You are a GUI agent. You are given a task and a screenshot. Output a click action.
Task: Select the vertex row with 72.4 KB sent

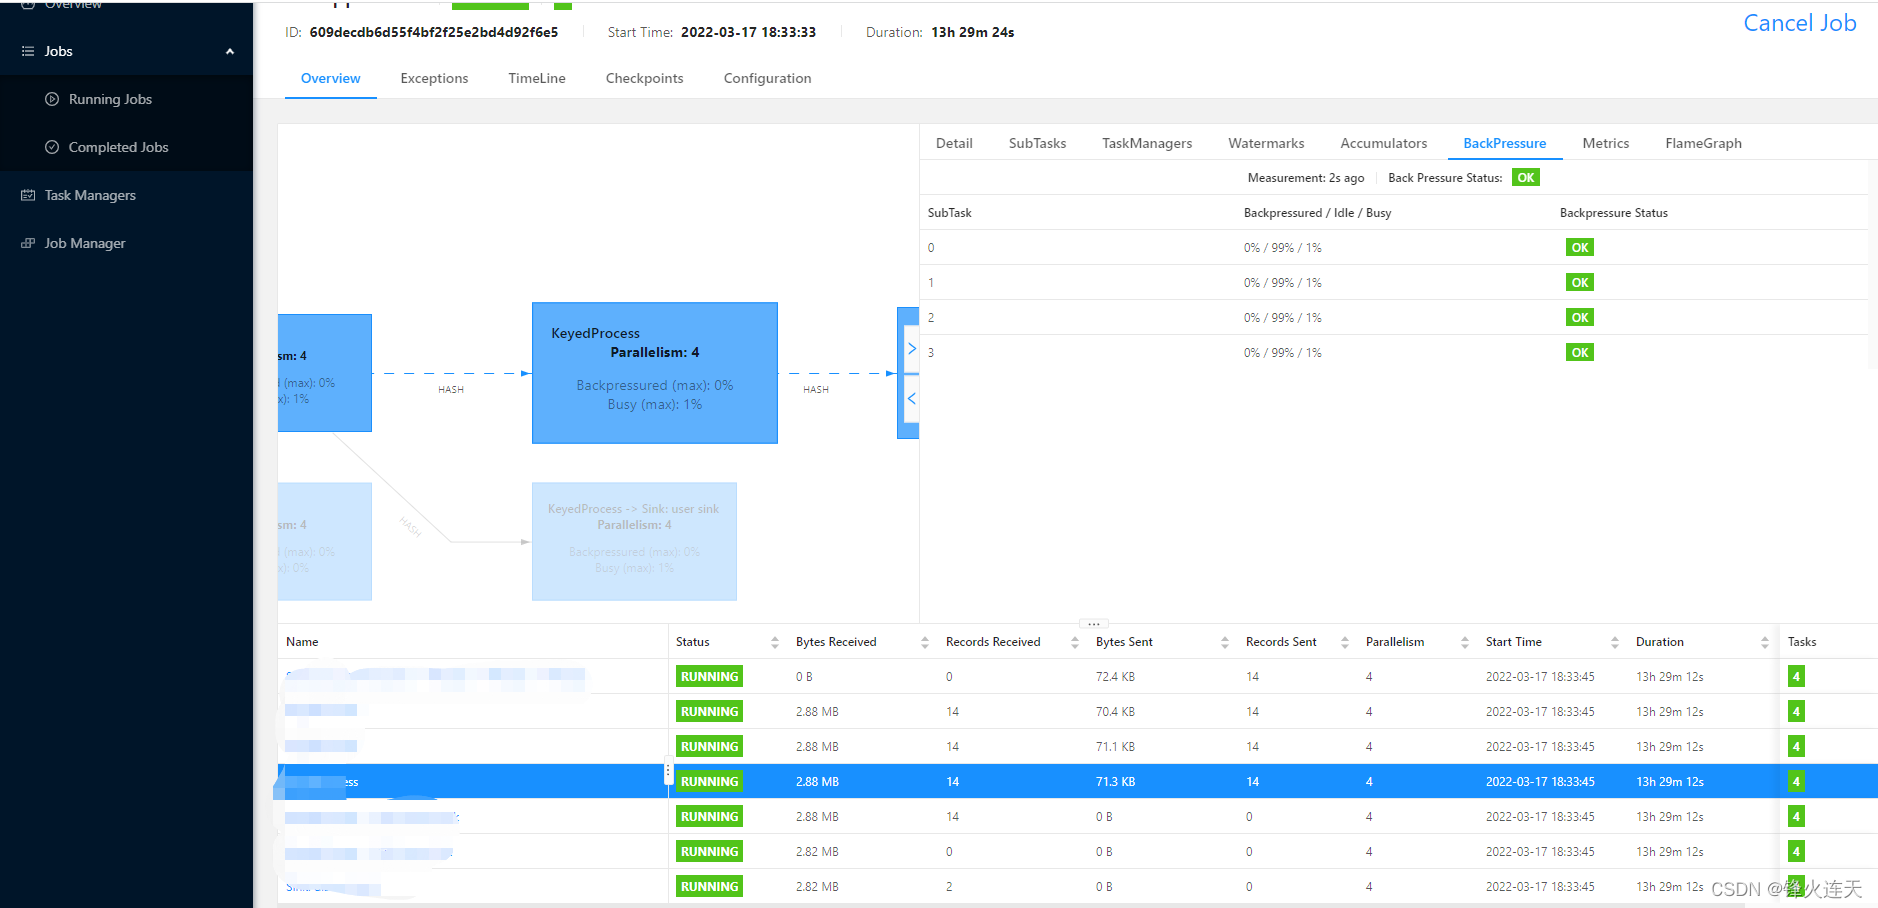point(1078,677)
